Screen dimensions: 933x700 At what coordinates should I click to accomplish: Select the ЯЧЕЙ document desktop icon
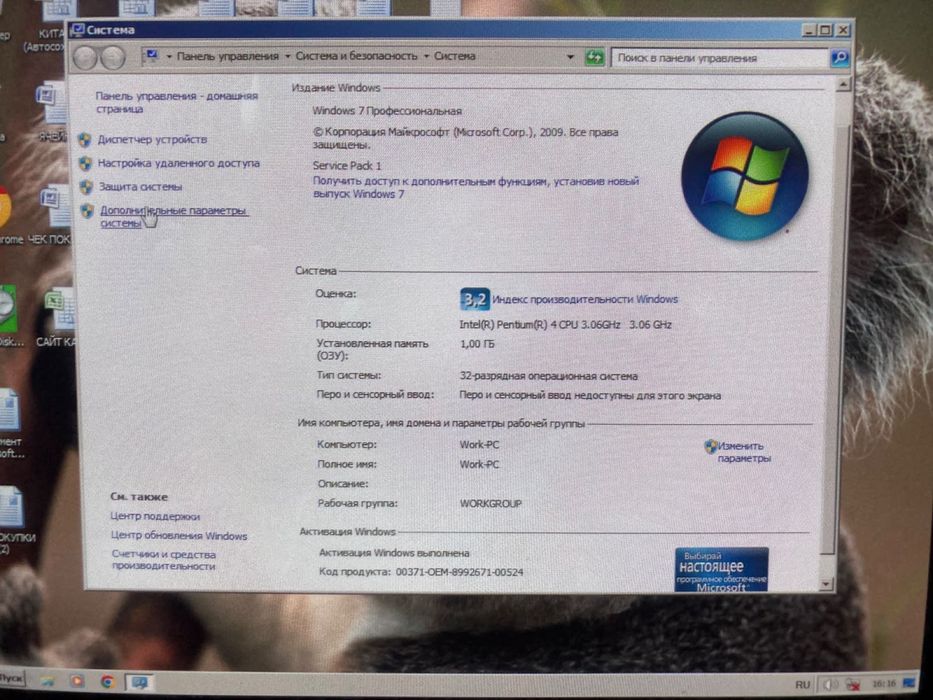pos(51,113)
